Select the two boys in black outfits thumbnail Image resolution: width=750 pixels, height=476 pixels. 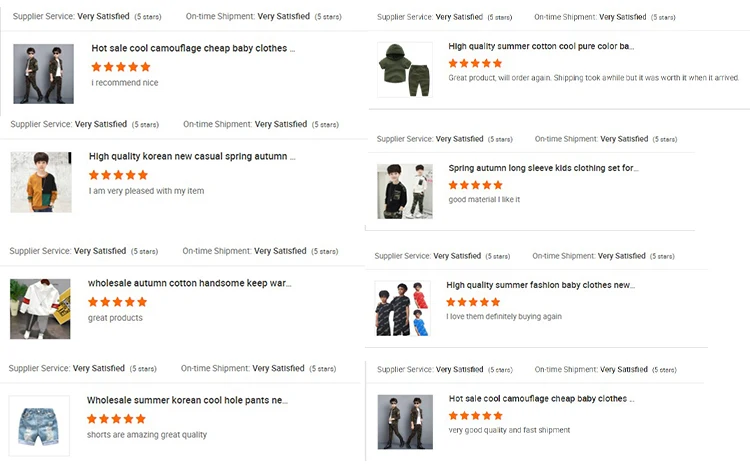[405, 191]
